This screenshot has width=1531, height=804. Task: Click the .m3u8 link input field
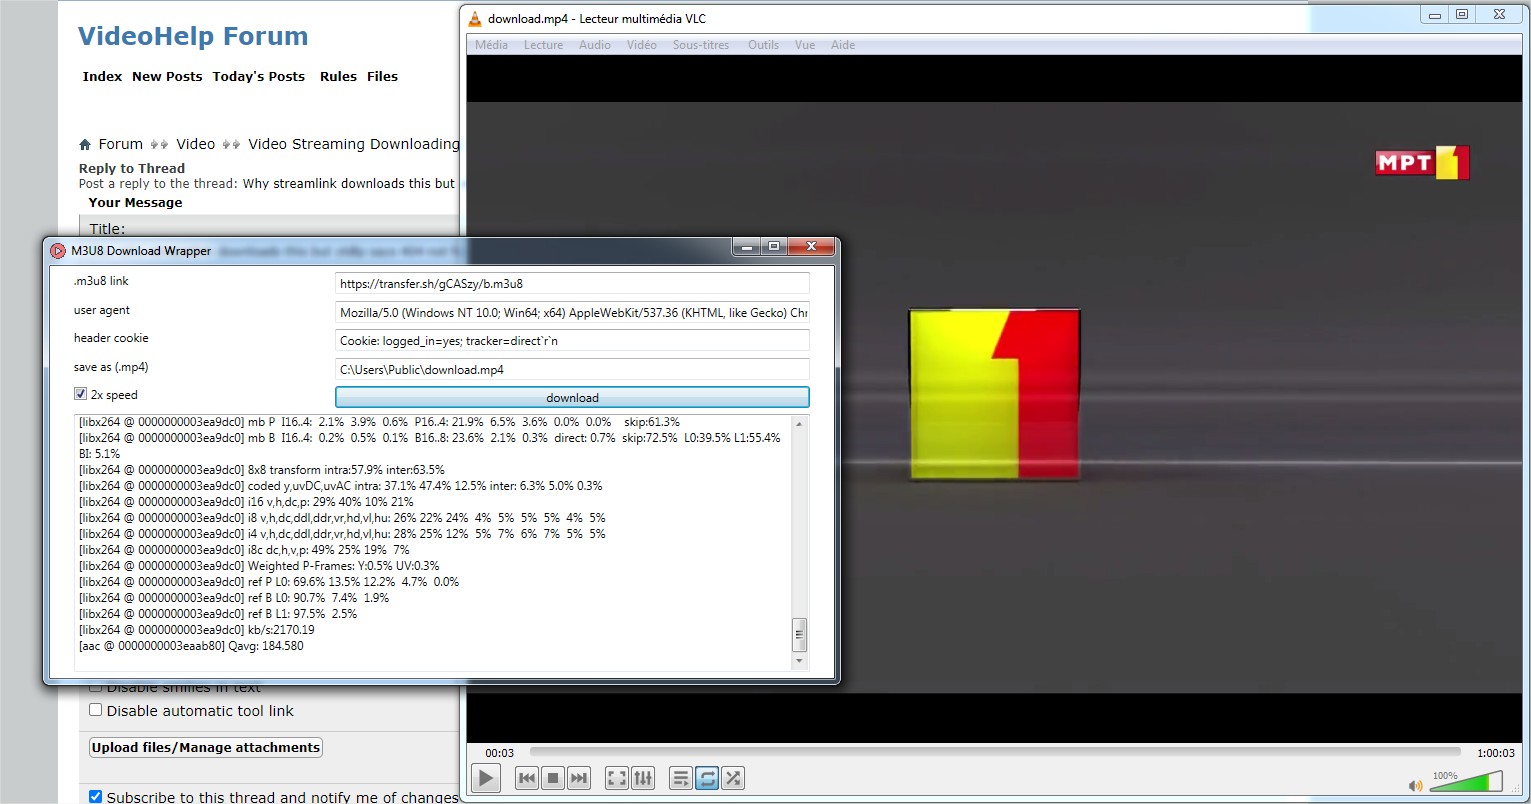click(572, 284)
